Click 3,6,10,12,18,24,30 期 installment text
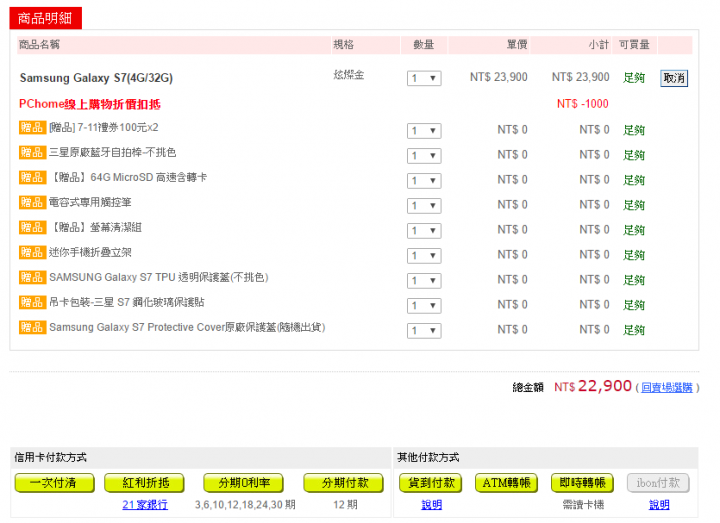 tap(245, 505)
